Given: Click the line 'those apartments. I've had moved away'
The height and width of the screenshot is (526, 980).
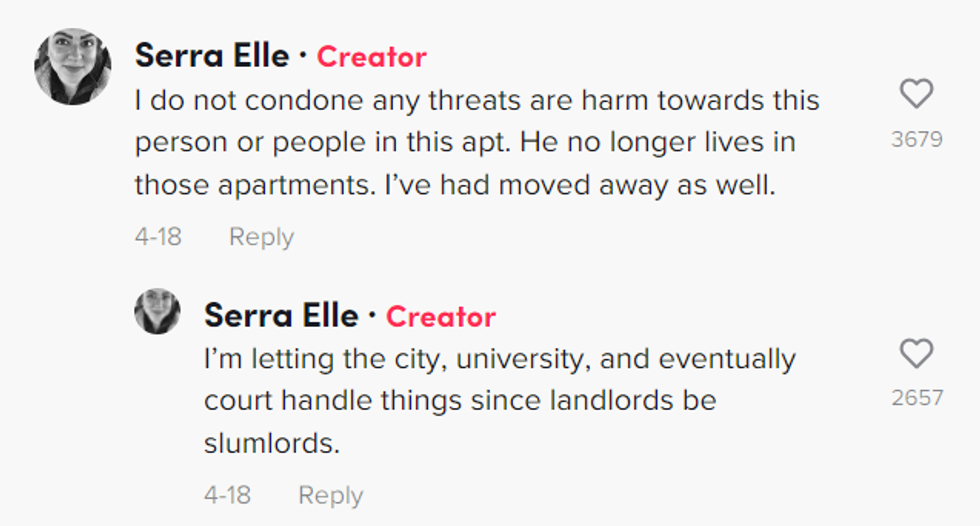Looking at the screenshot, I should coord(454,185).
